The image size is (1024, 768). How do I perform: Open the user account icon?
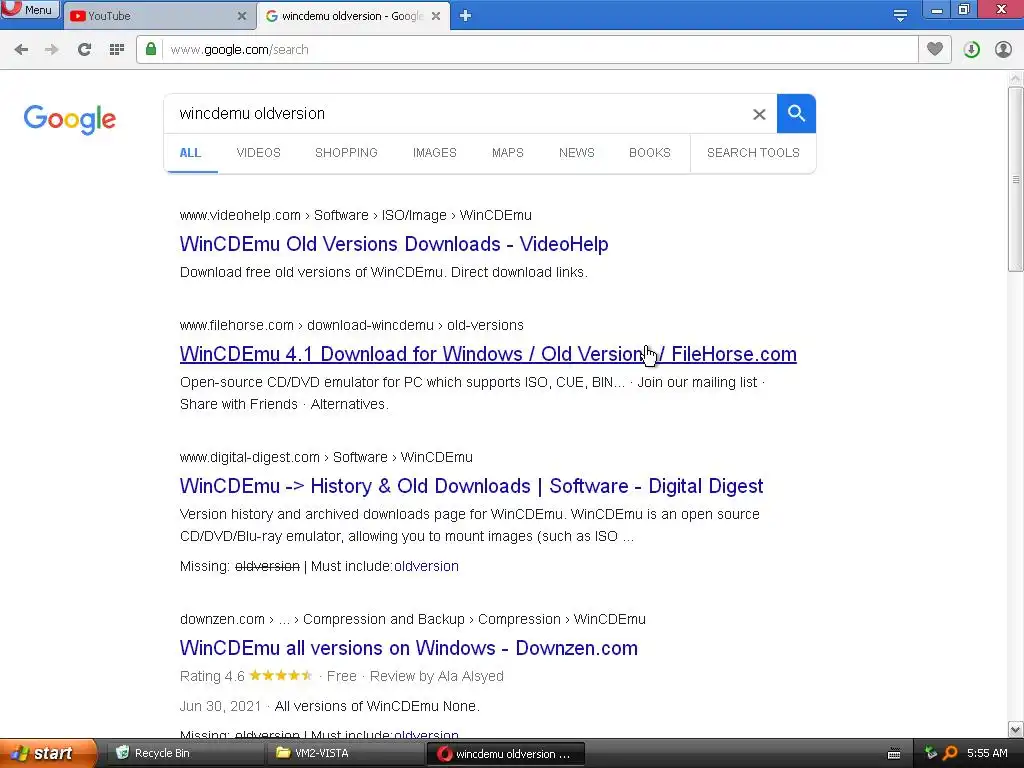pos(1003,50)
